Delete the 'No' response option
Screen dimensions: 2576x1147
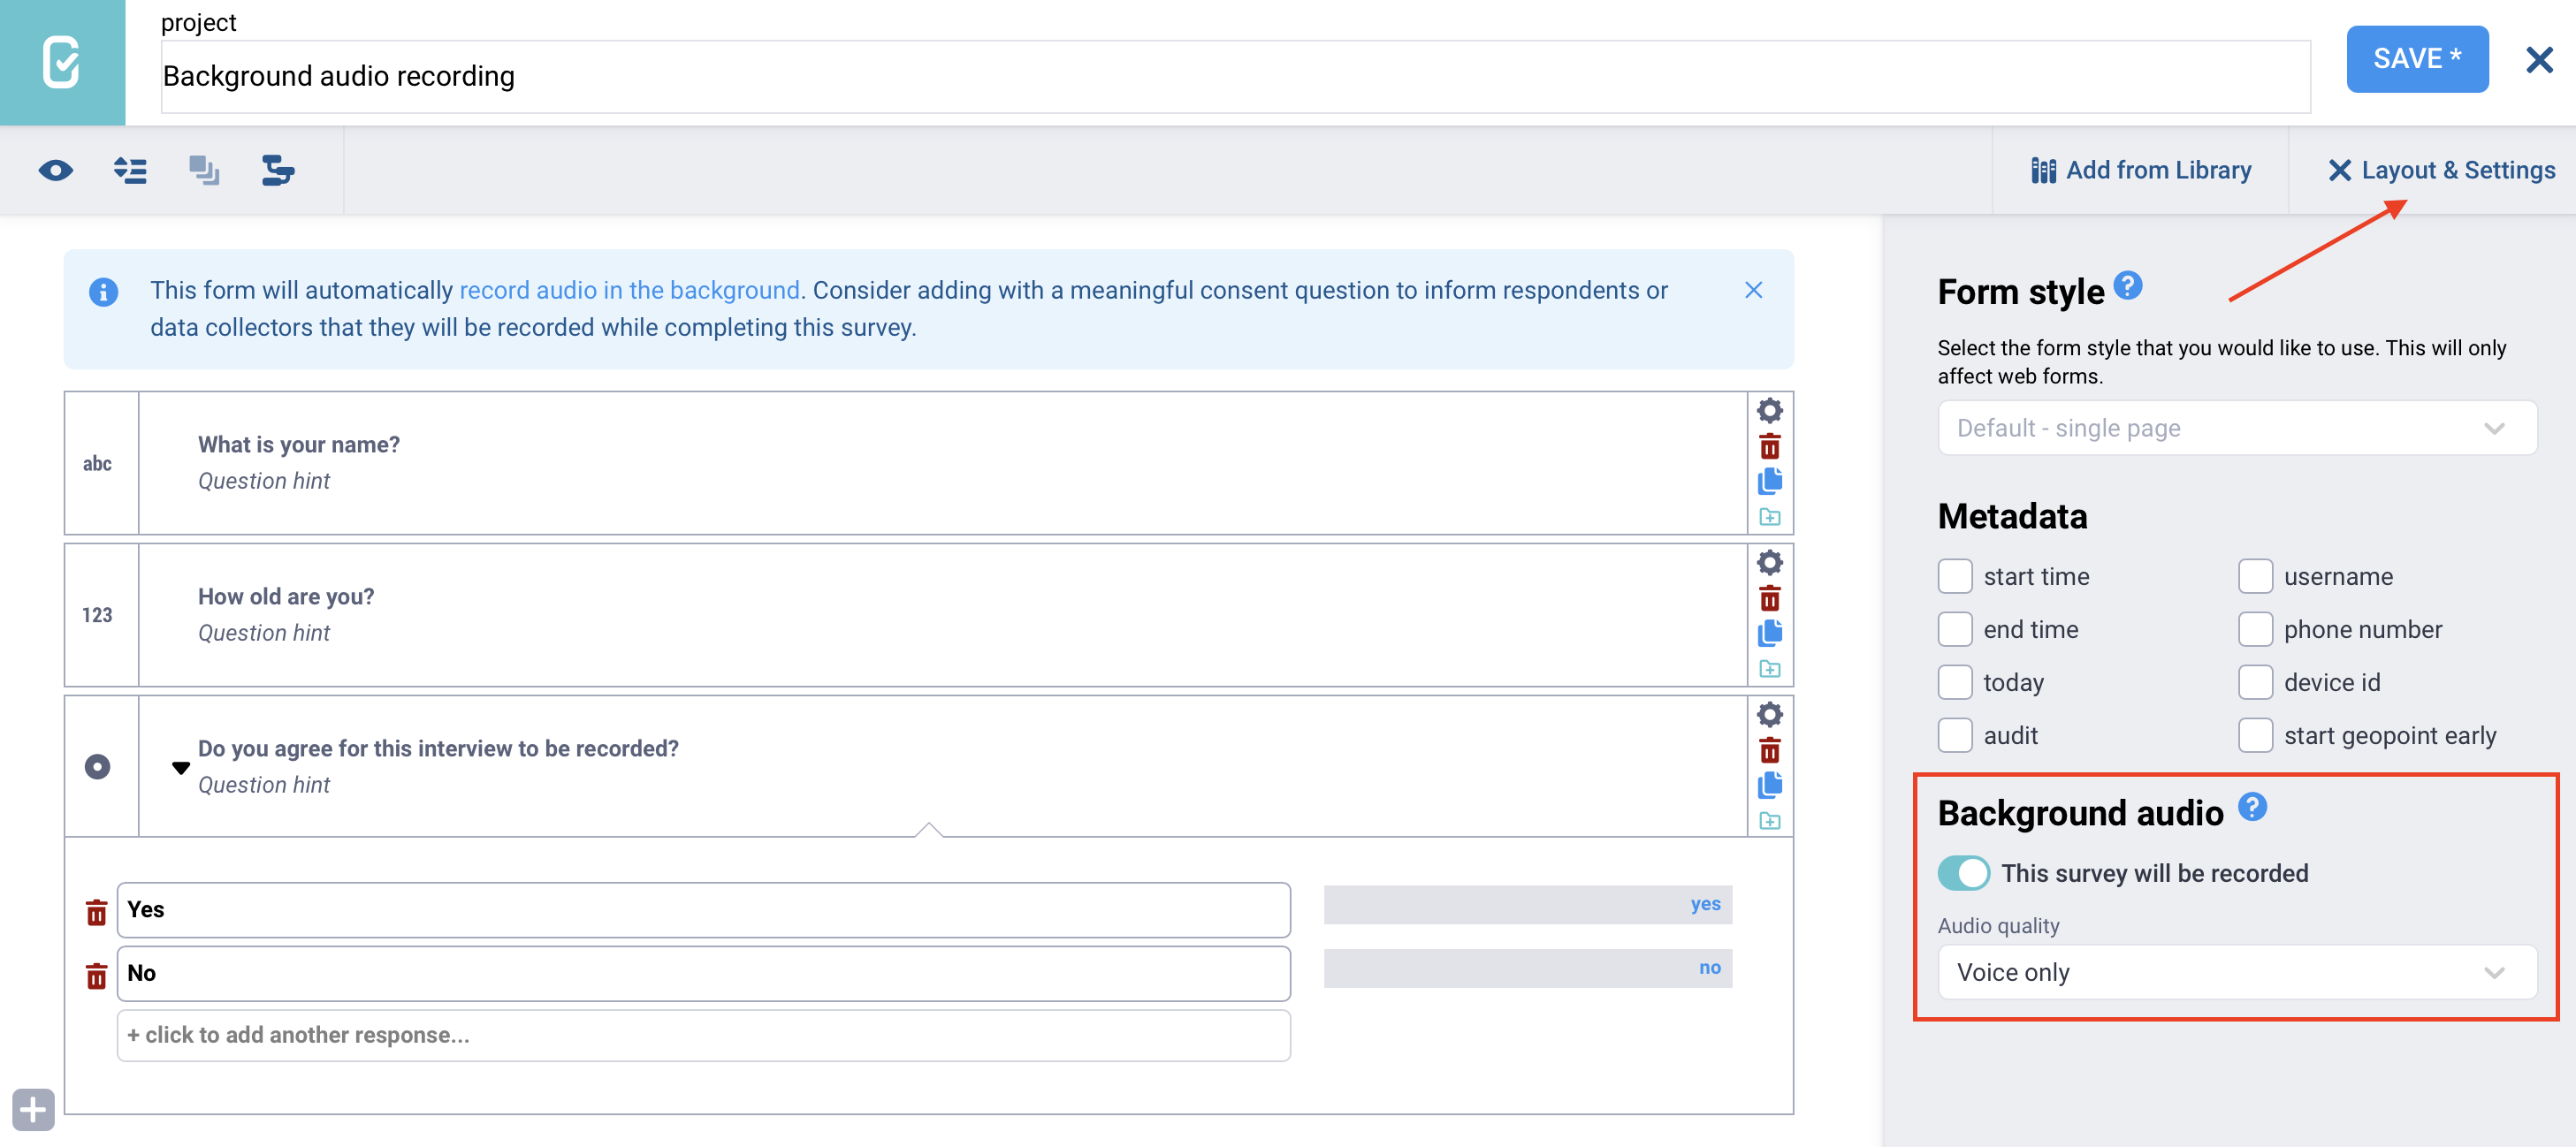click(x=96, y=976)
